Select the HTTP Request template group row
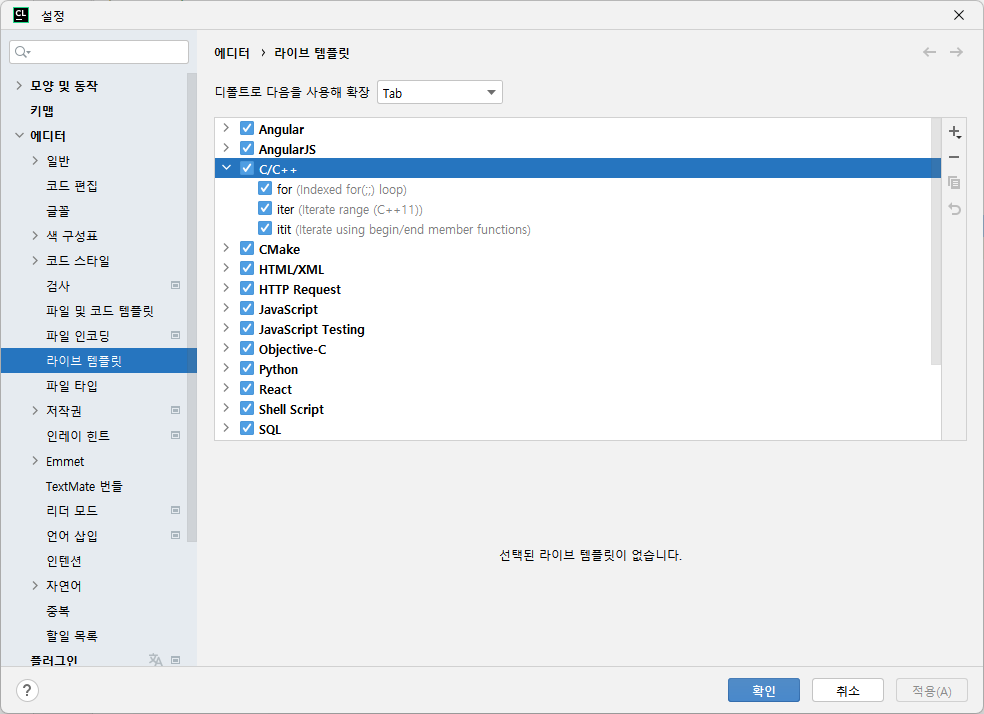The height and width of the screenshot is (714, 984). [x=577, y=289]
